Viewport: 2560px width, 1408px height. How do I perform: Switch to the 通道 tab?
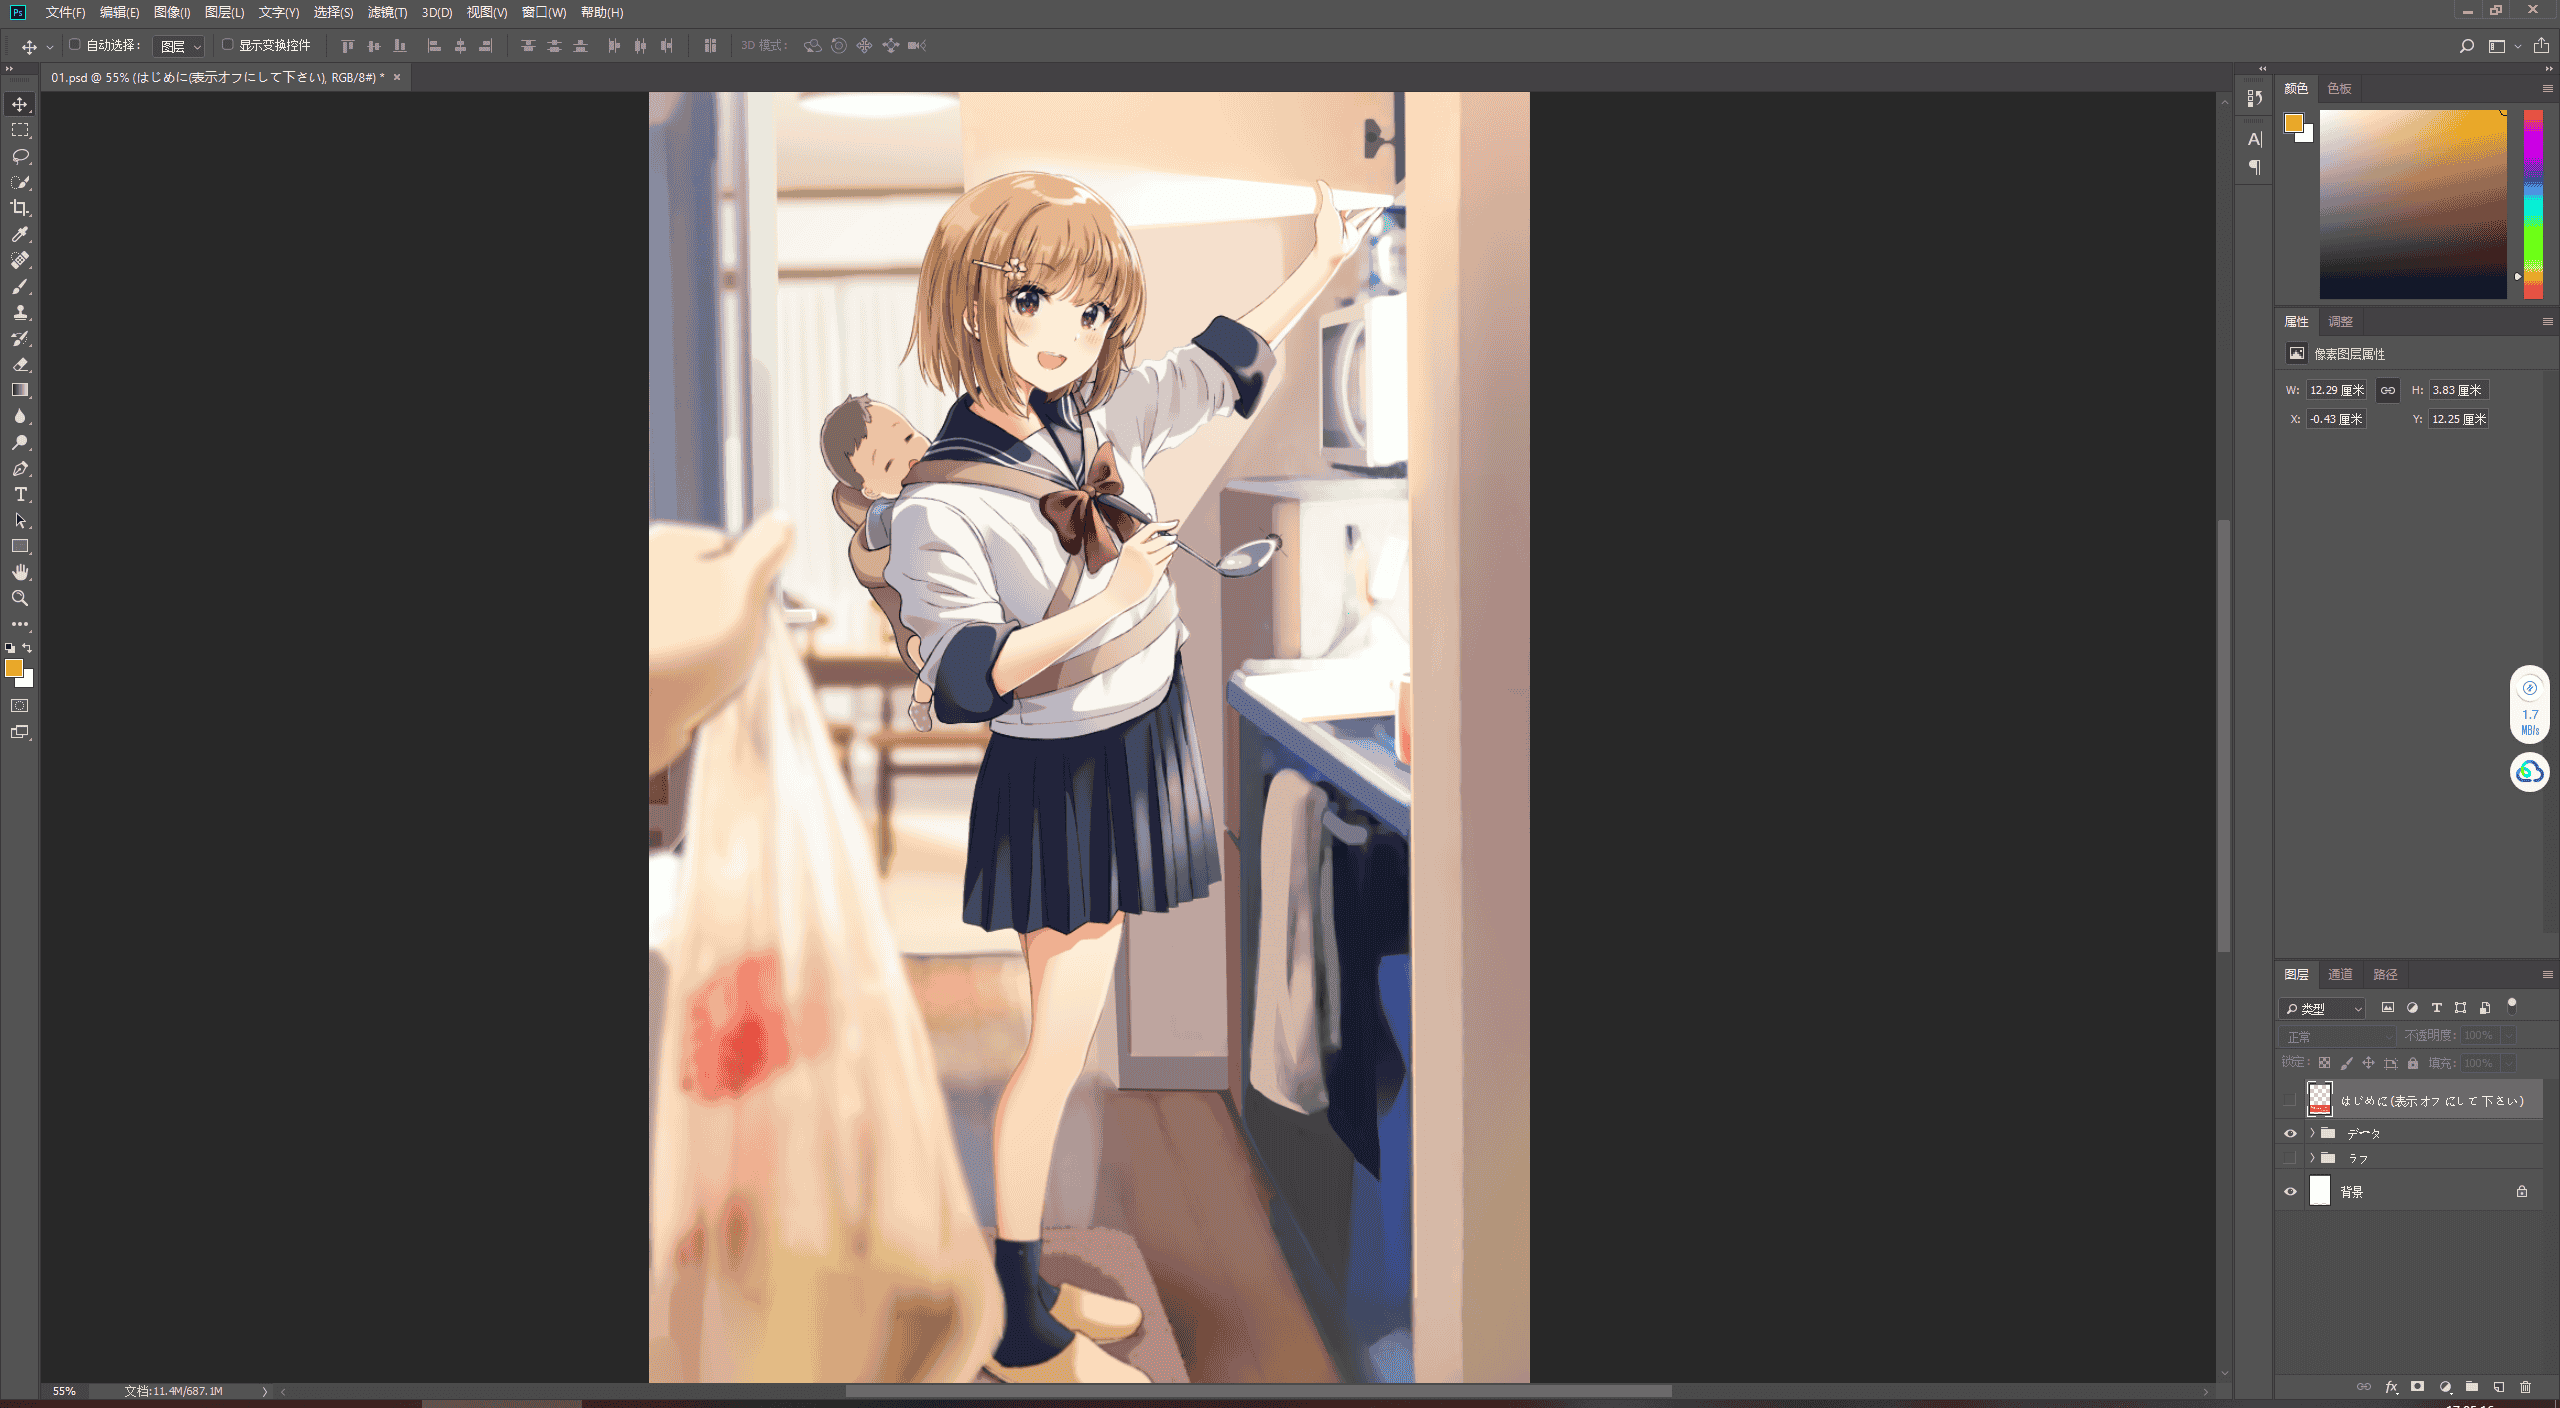pyautogui.click(x=2340, y=974)
